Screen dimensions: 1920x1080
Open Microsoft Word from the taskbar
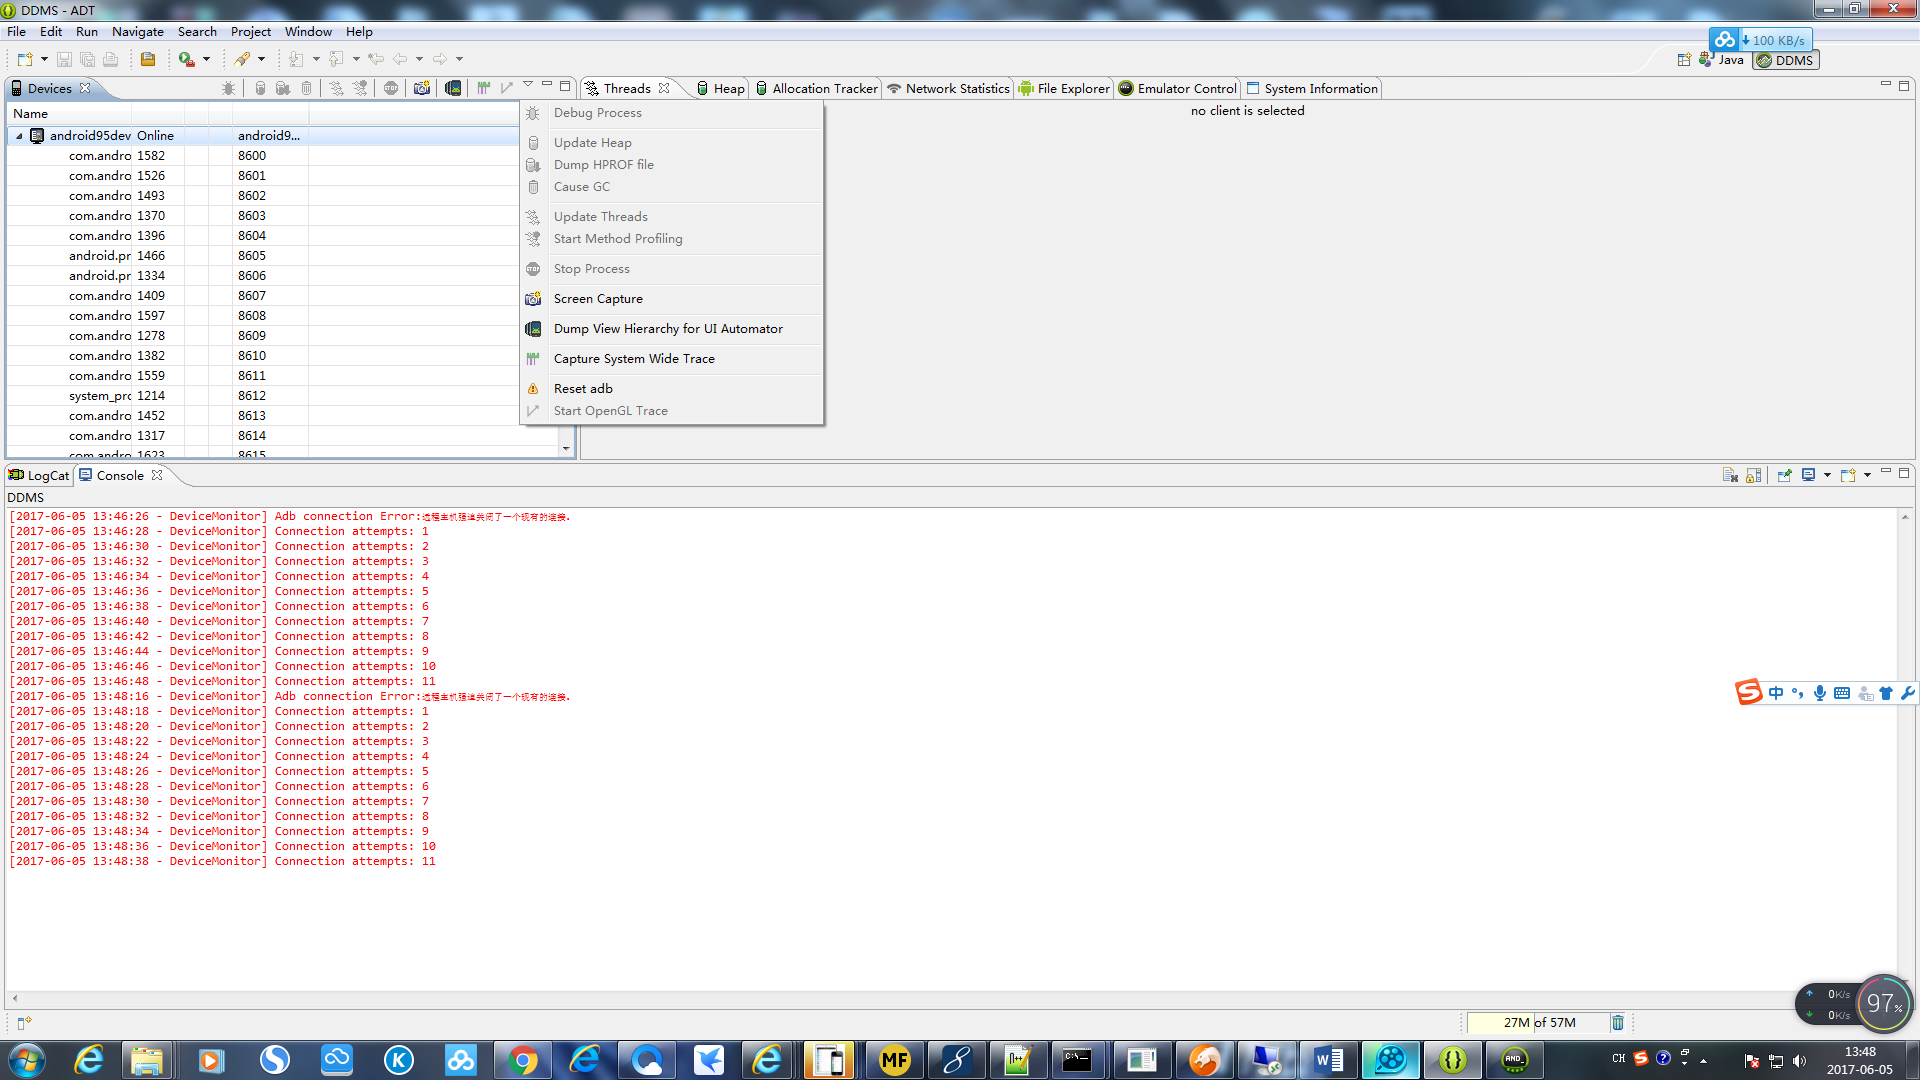point(1329,1060)
